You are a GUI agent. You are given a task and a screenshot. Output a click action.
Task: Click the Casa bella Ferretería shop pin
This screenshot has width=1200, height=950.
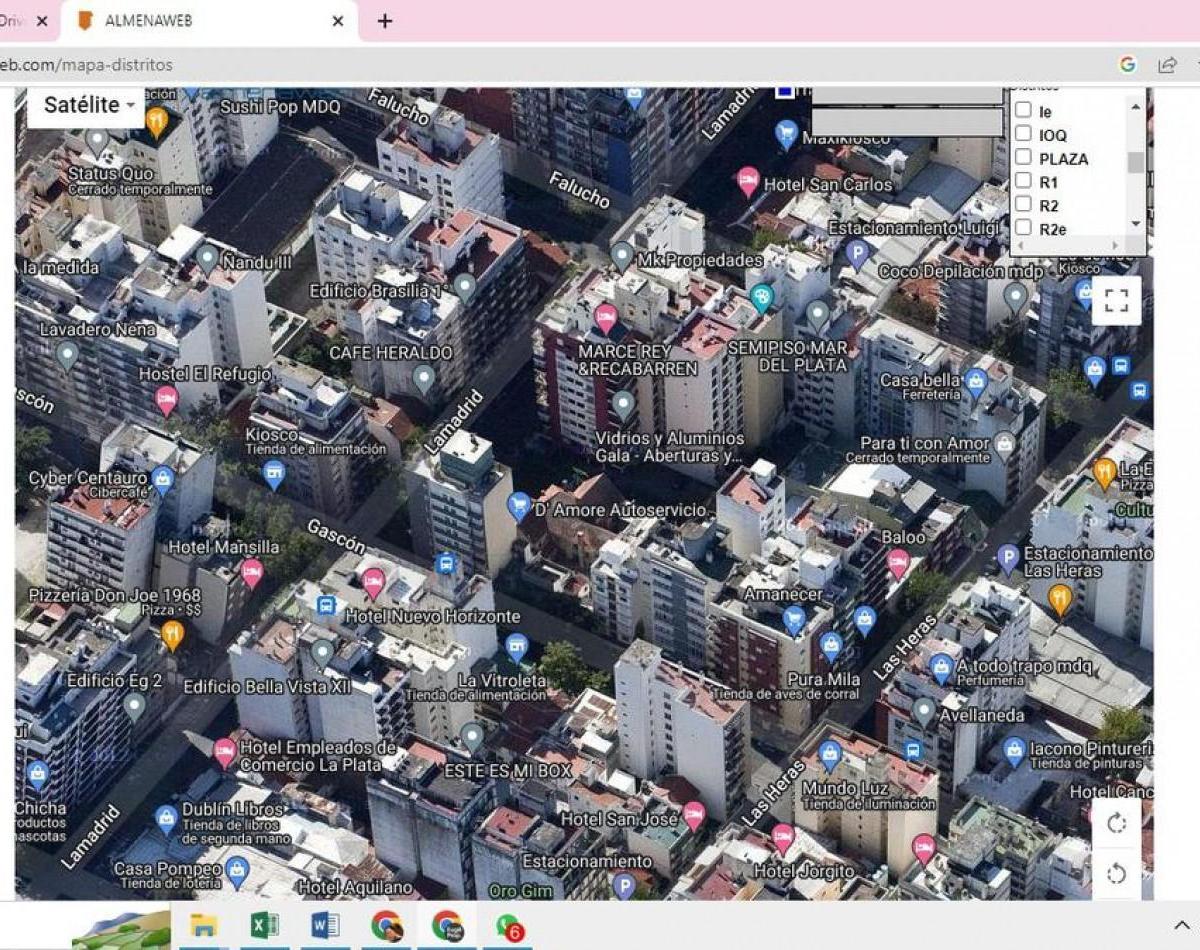pos(975,382)
